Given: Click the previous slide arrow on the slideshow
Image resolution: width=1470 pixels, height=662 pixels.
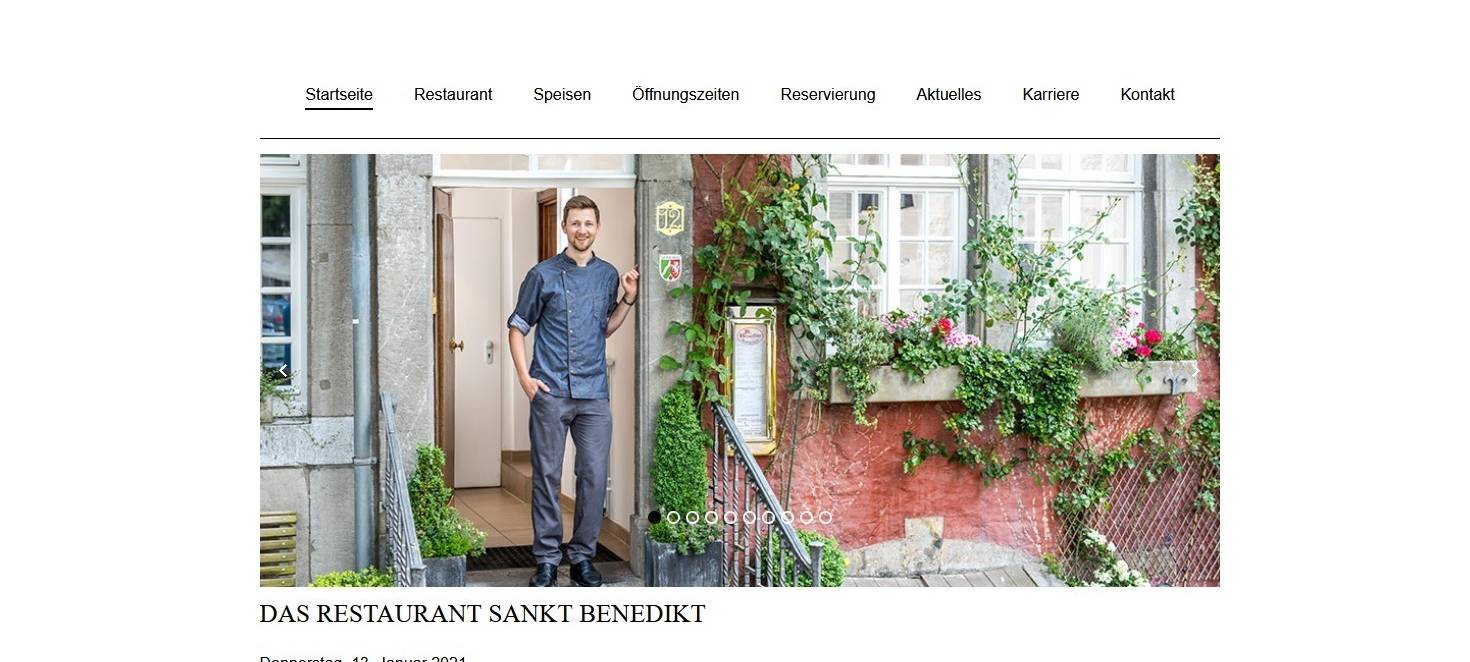Looking at the screenshot, I should 283,371.
